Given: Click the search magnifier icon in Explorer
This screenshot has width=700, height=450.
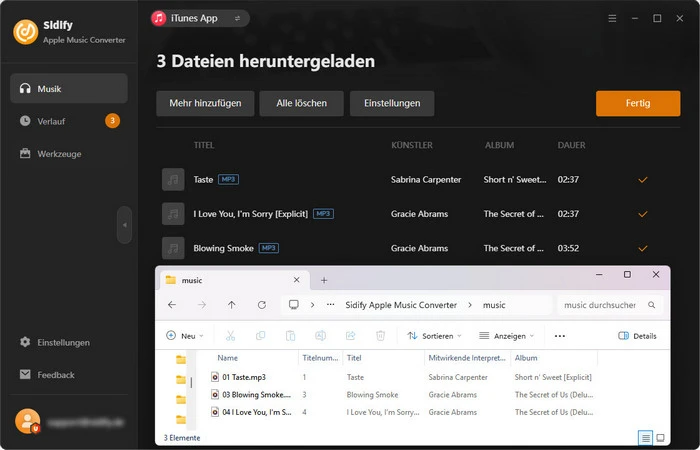Looking at the screenshot, I should [x=652, y=305].
